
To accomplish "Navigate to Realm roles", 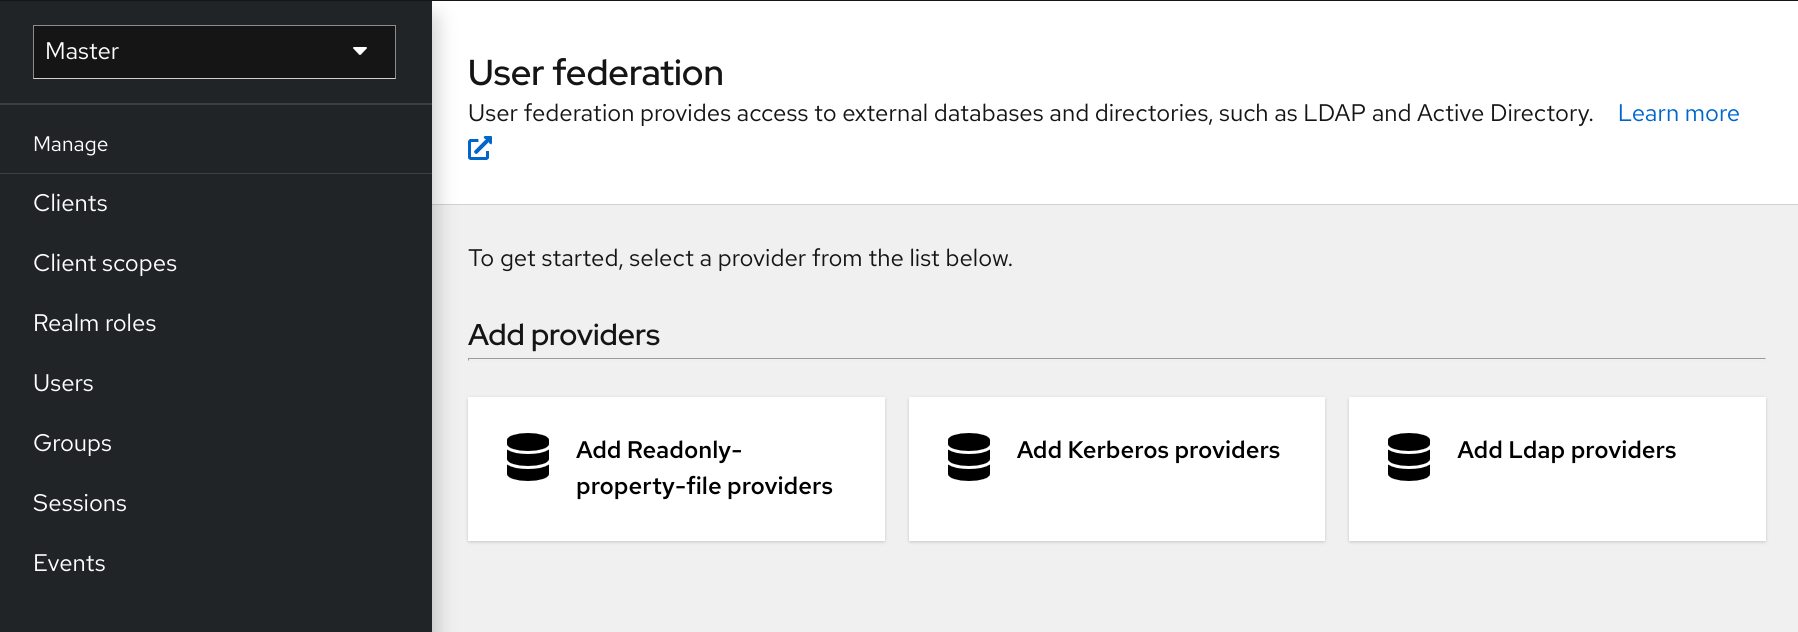I will coord(95,323).
